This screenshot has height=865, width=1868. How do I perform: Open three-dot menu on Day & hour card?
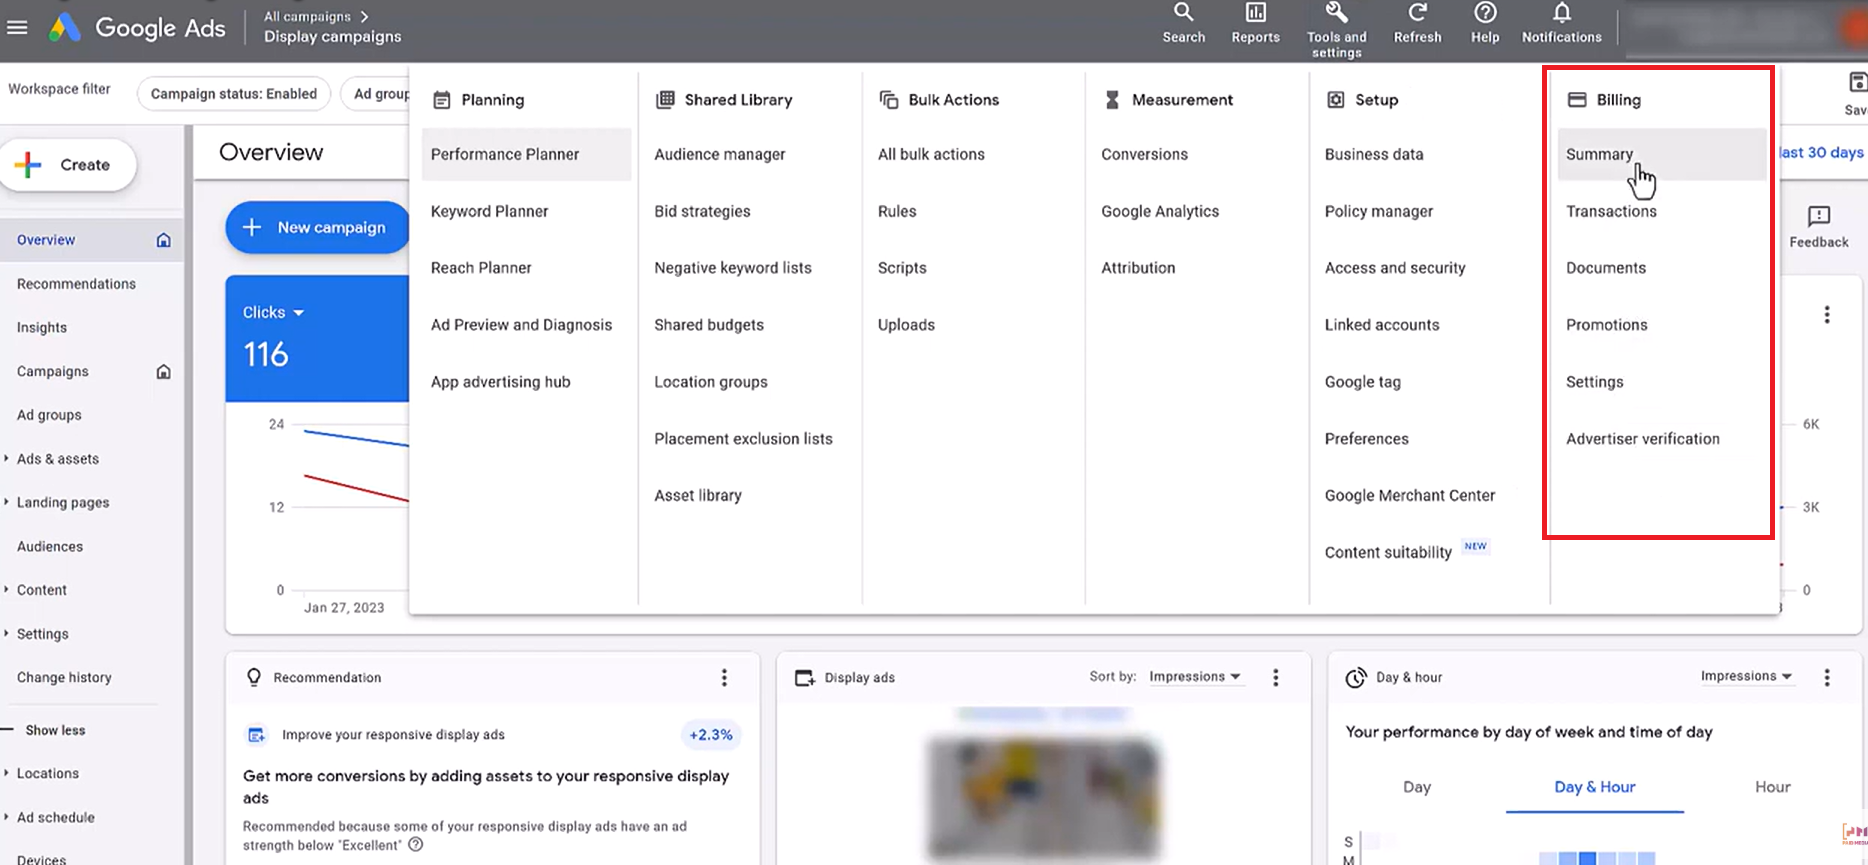click(x=1826, y=677)
